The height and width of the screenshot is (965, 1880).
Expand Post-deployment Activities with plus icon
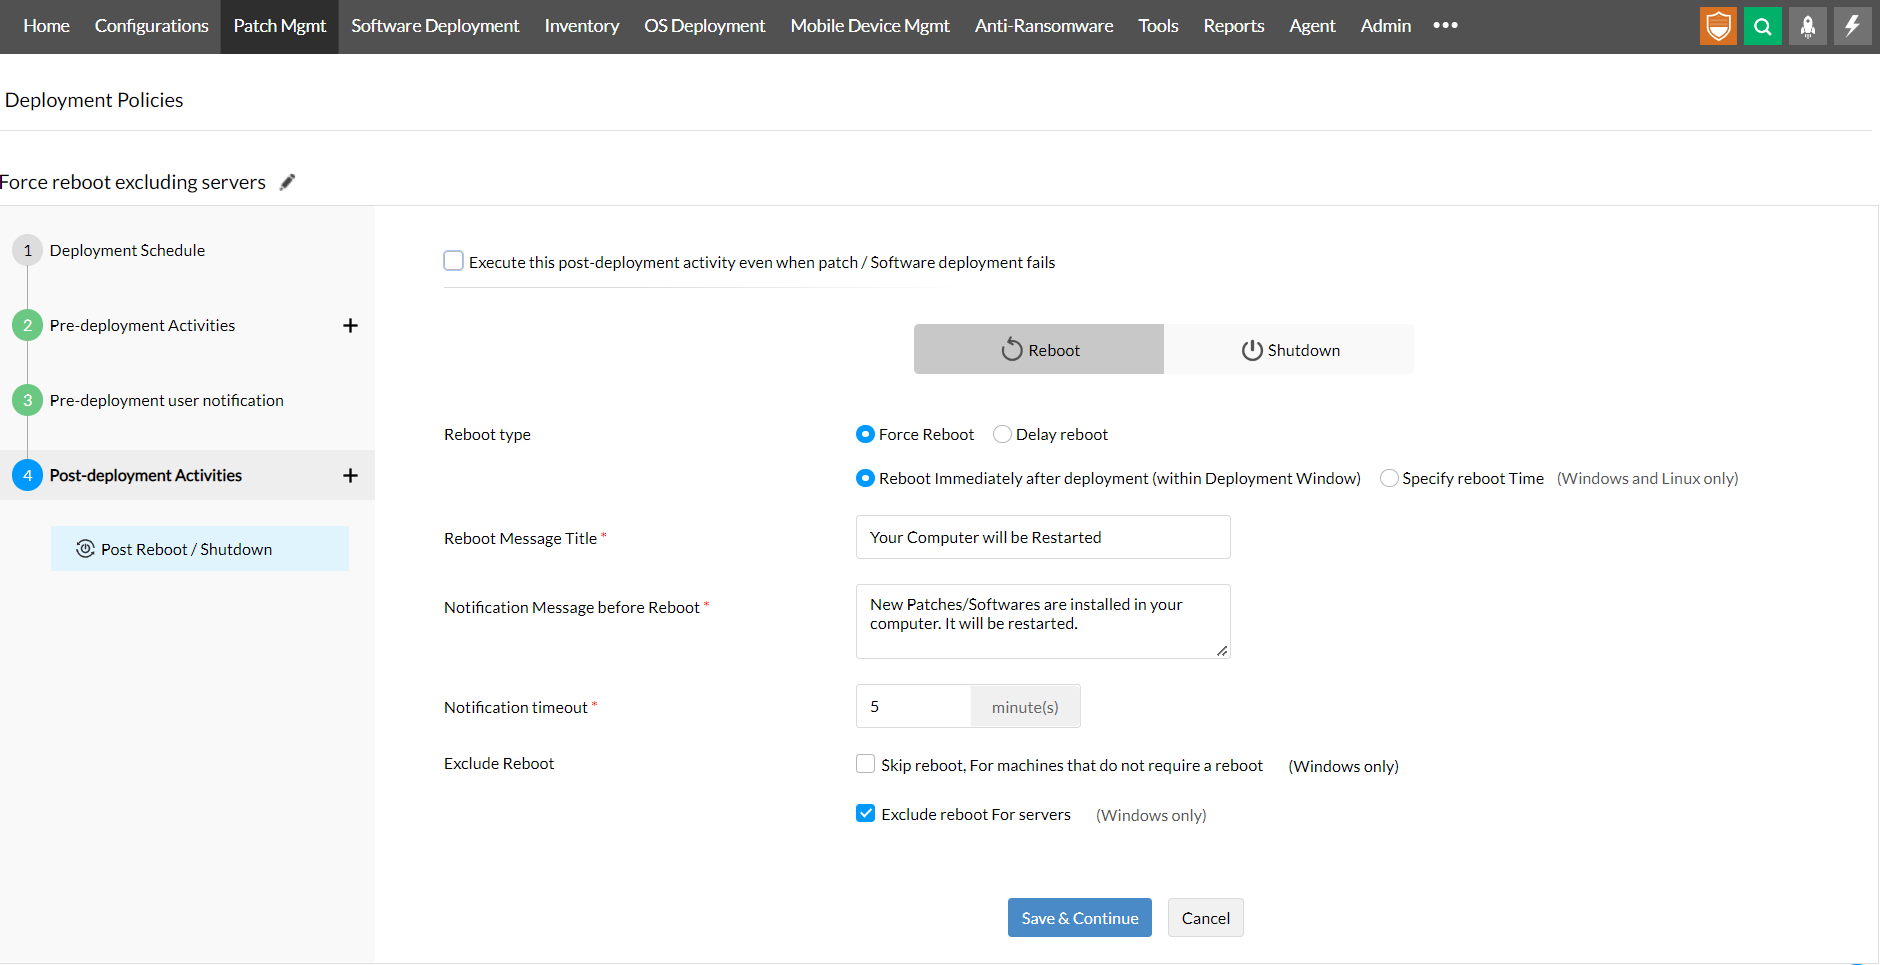[x=350, y=475]
